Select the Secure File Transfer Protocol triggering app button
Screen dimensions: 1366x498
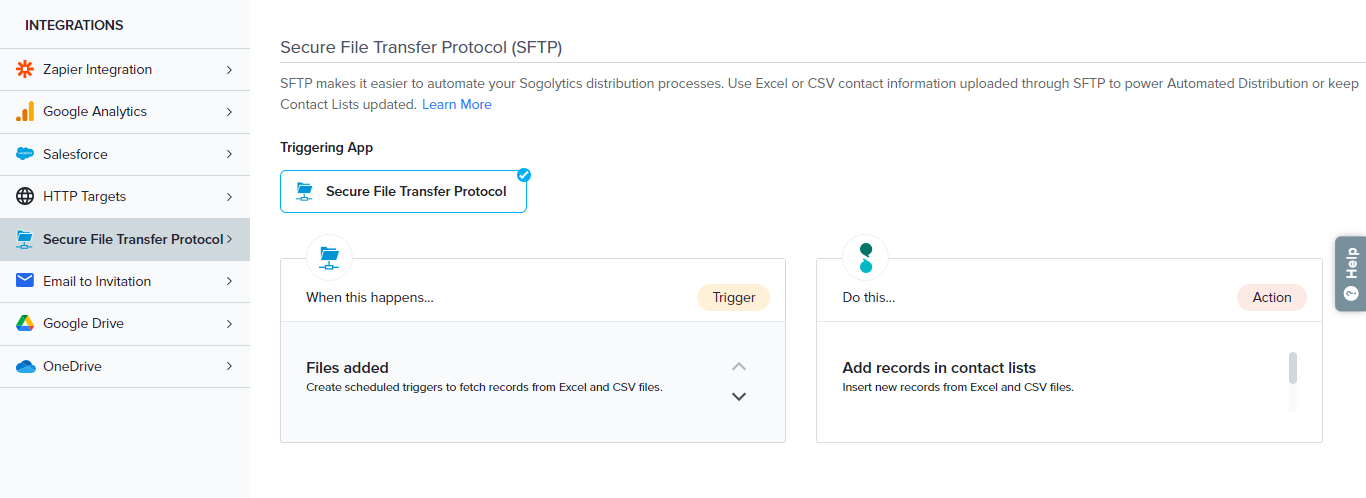(x=403, y=191)
